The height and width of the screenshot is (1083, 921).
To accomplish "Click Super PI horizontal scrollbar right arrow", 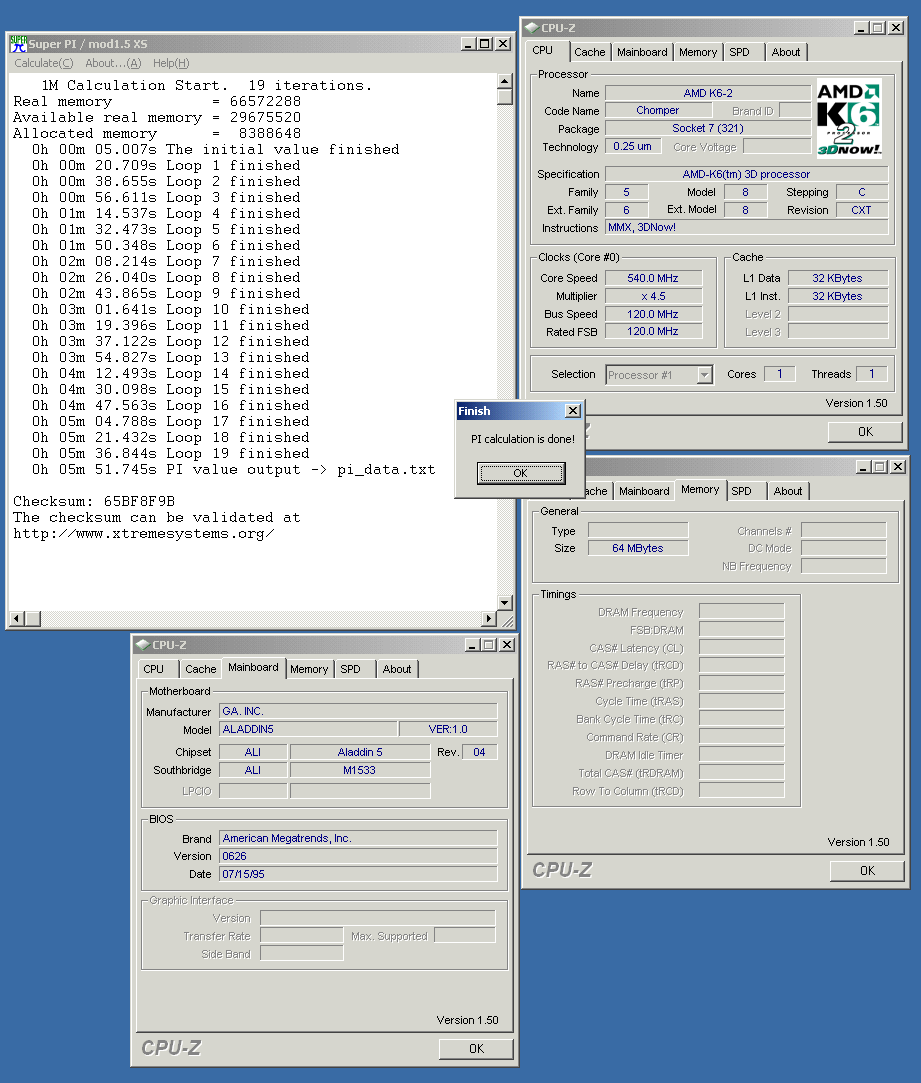I will pyautogui.click(x=489, y=618).
